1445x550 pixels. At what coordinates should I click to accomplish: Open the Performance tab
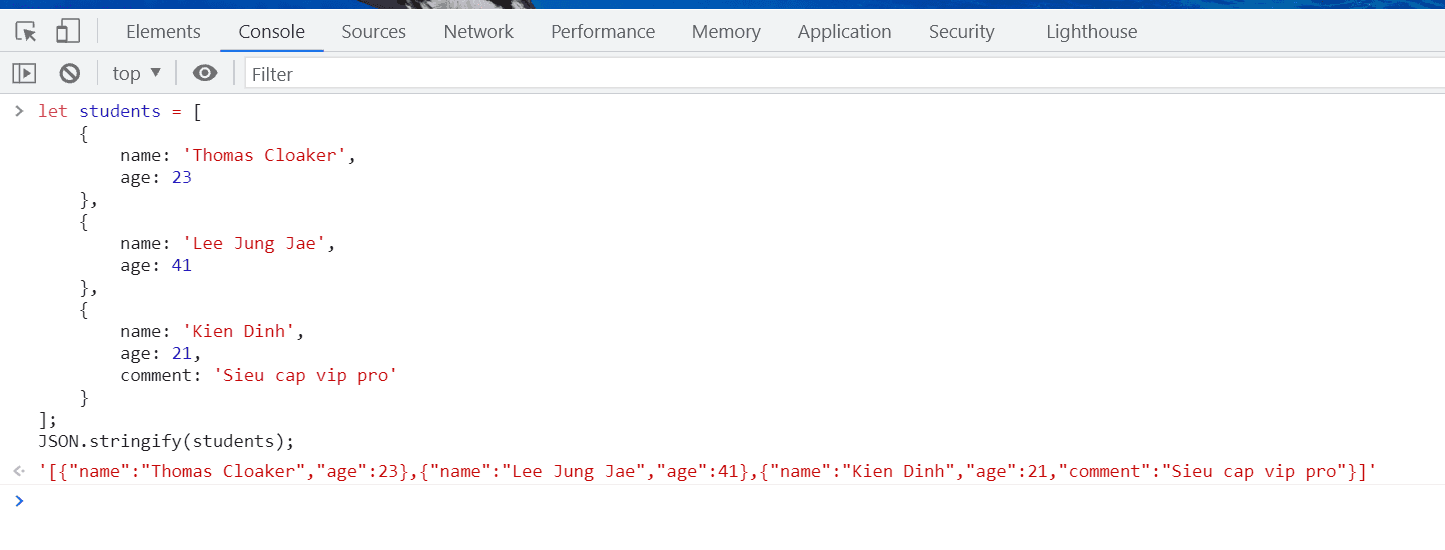tap(602, 32)
